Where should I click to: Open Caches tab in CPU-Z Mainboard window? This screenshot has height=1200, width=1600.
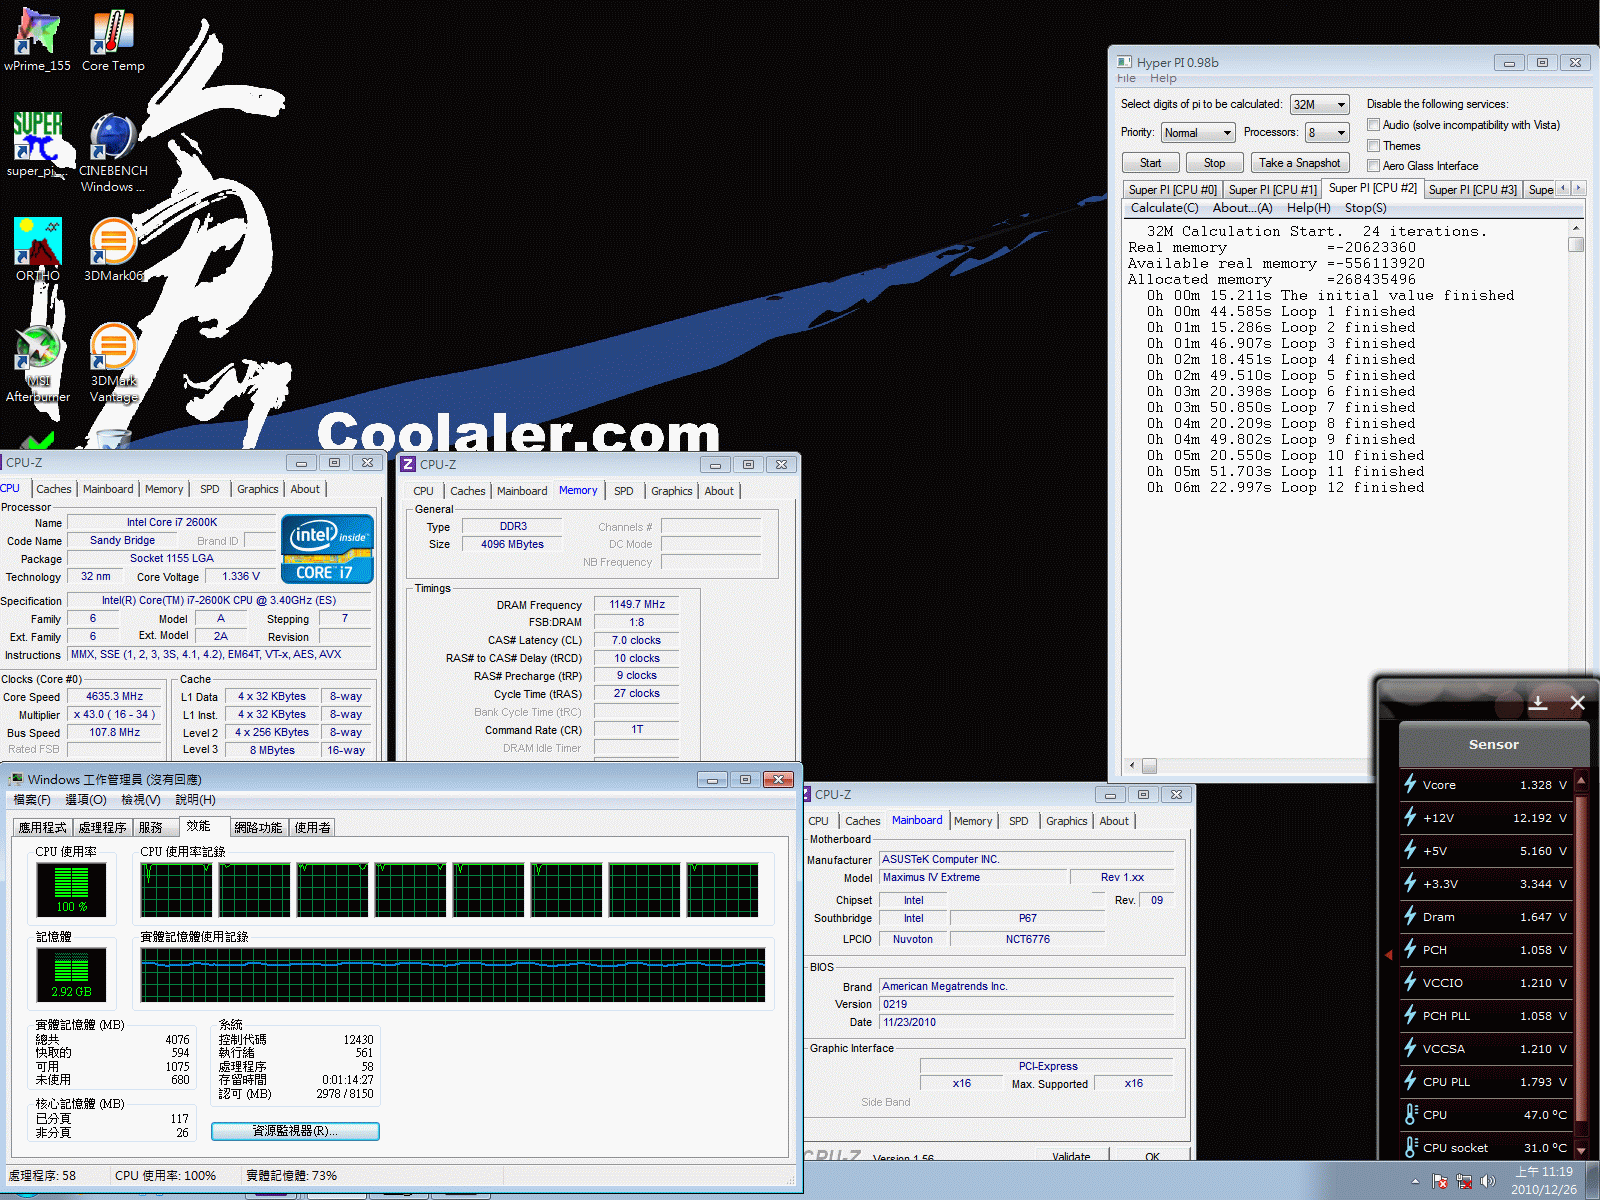(862, 821)
